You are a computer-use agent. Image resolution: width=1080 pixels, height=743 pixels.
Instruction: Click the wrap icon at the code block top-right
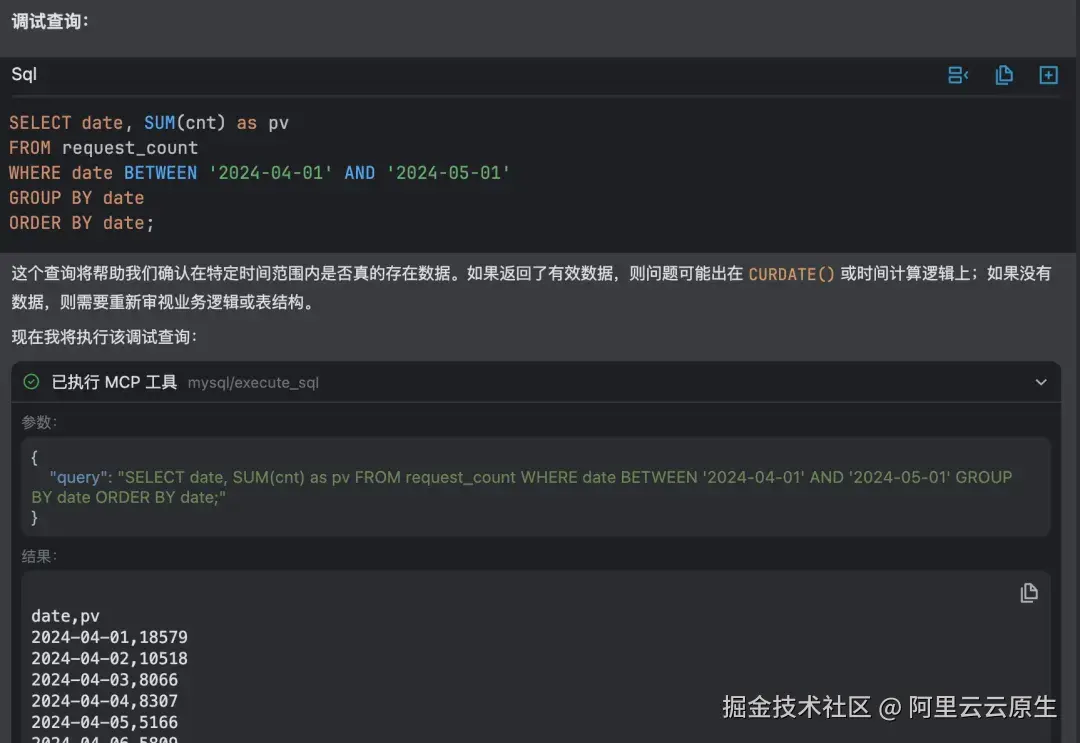point(957,74)
